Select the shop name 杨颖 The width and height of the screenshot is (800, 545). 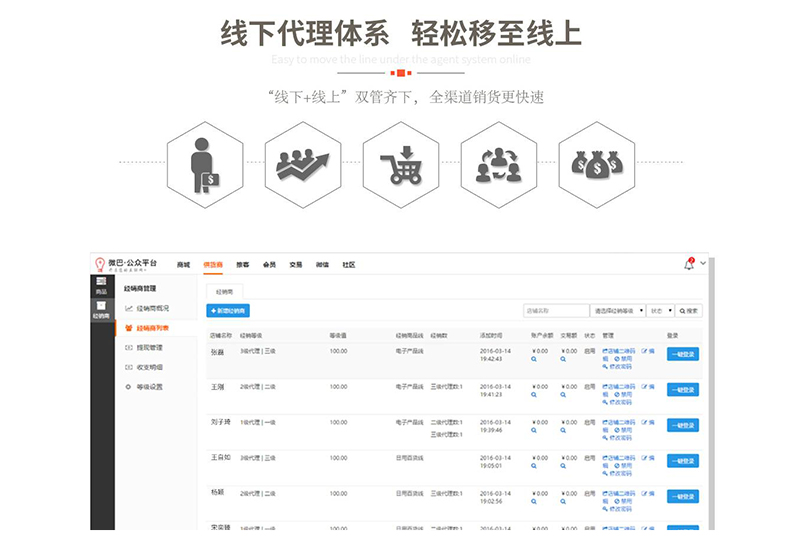(x=217, y=492)
